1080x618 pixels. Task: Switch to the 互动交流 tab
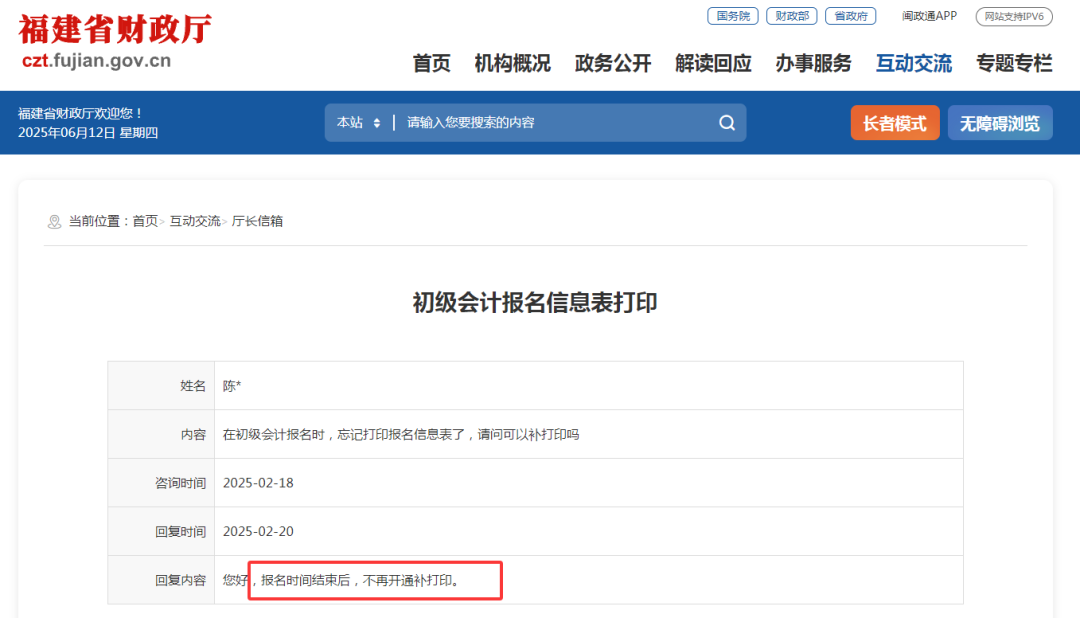(913, 63)
